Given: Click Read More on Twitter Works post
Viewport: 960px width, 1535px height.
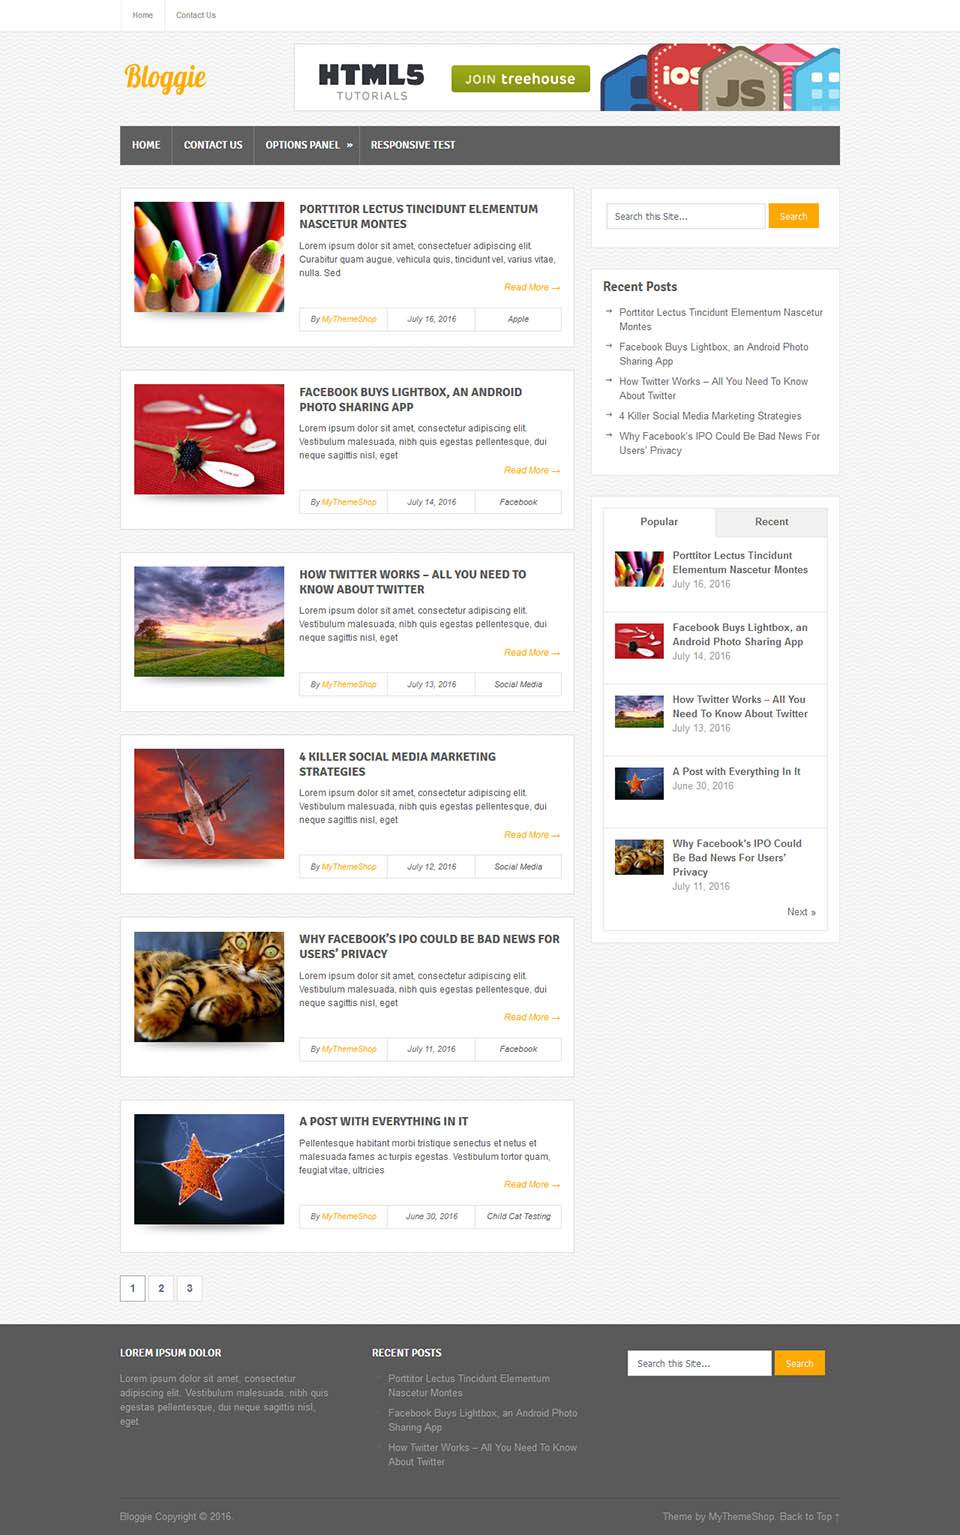Looking at the screenshot, I should (x=531, y=653).
